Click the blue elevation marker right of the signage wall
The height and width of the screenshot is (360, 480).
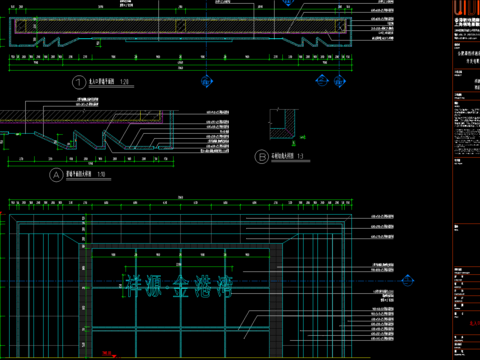407,281
